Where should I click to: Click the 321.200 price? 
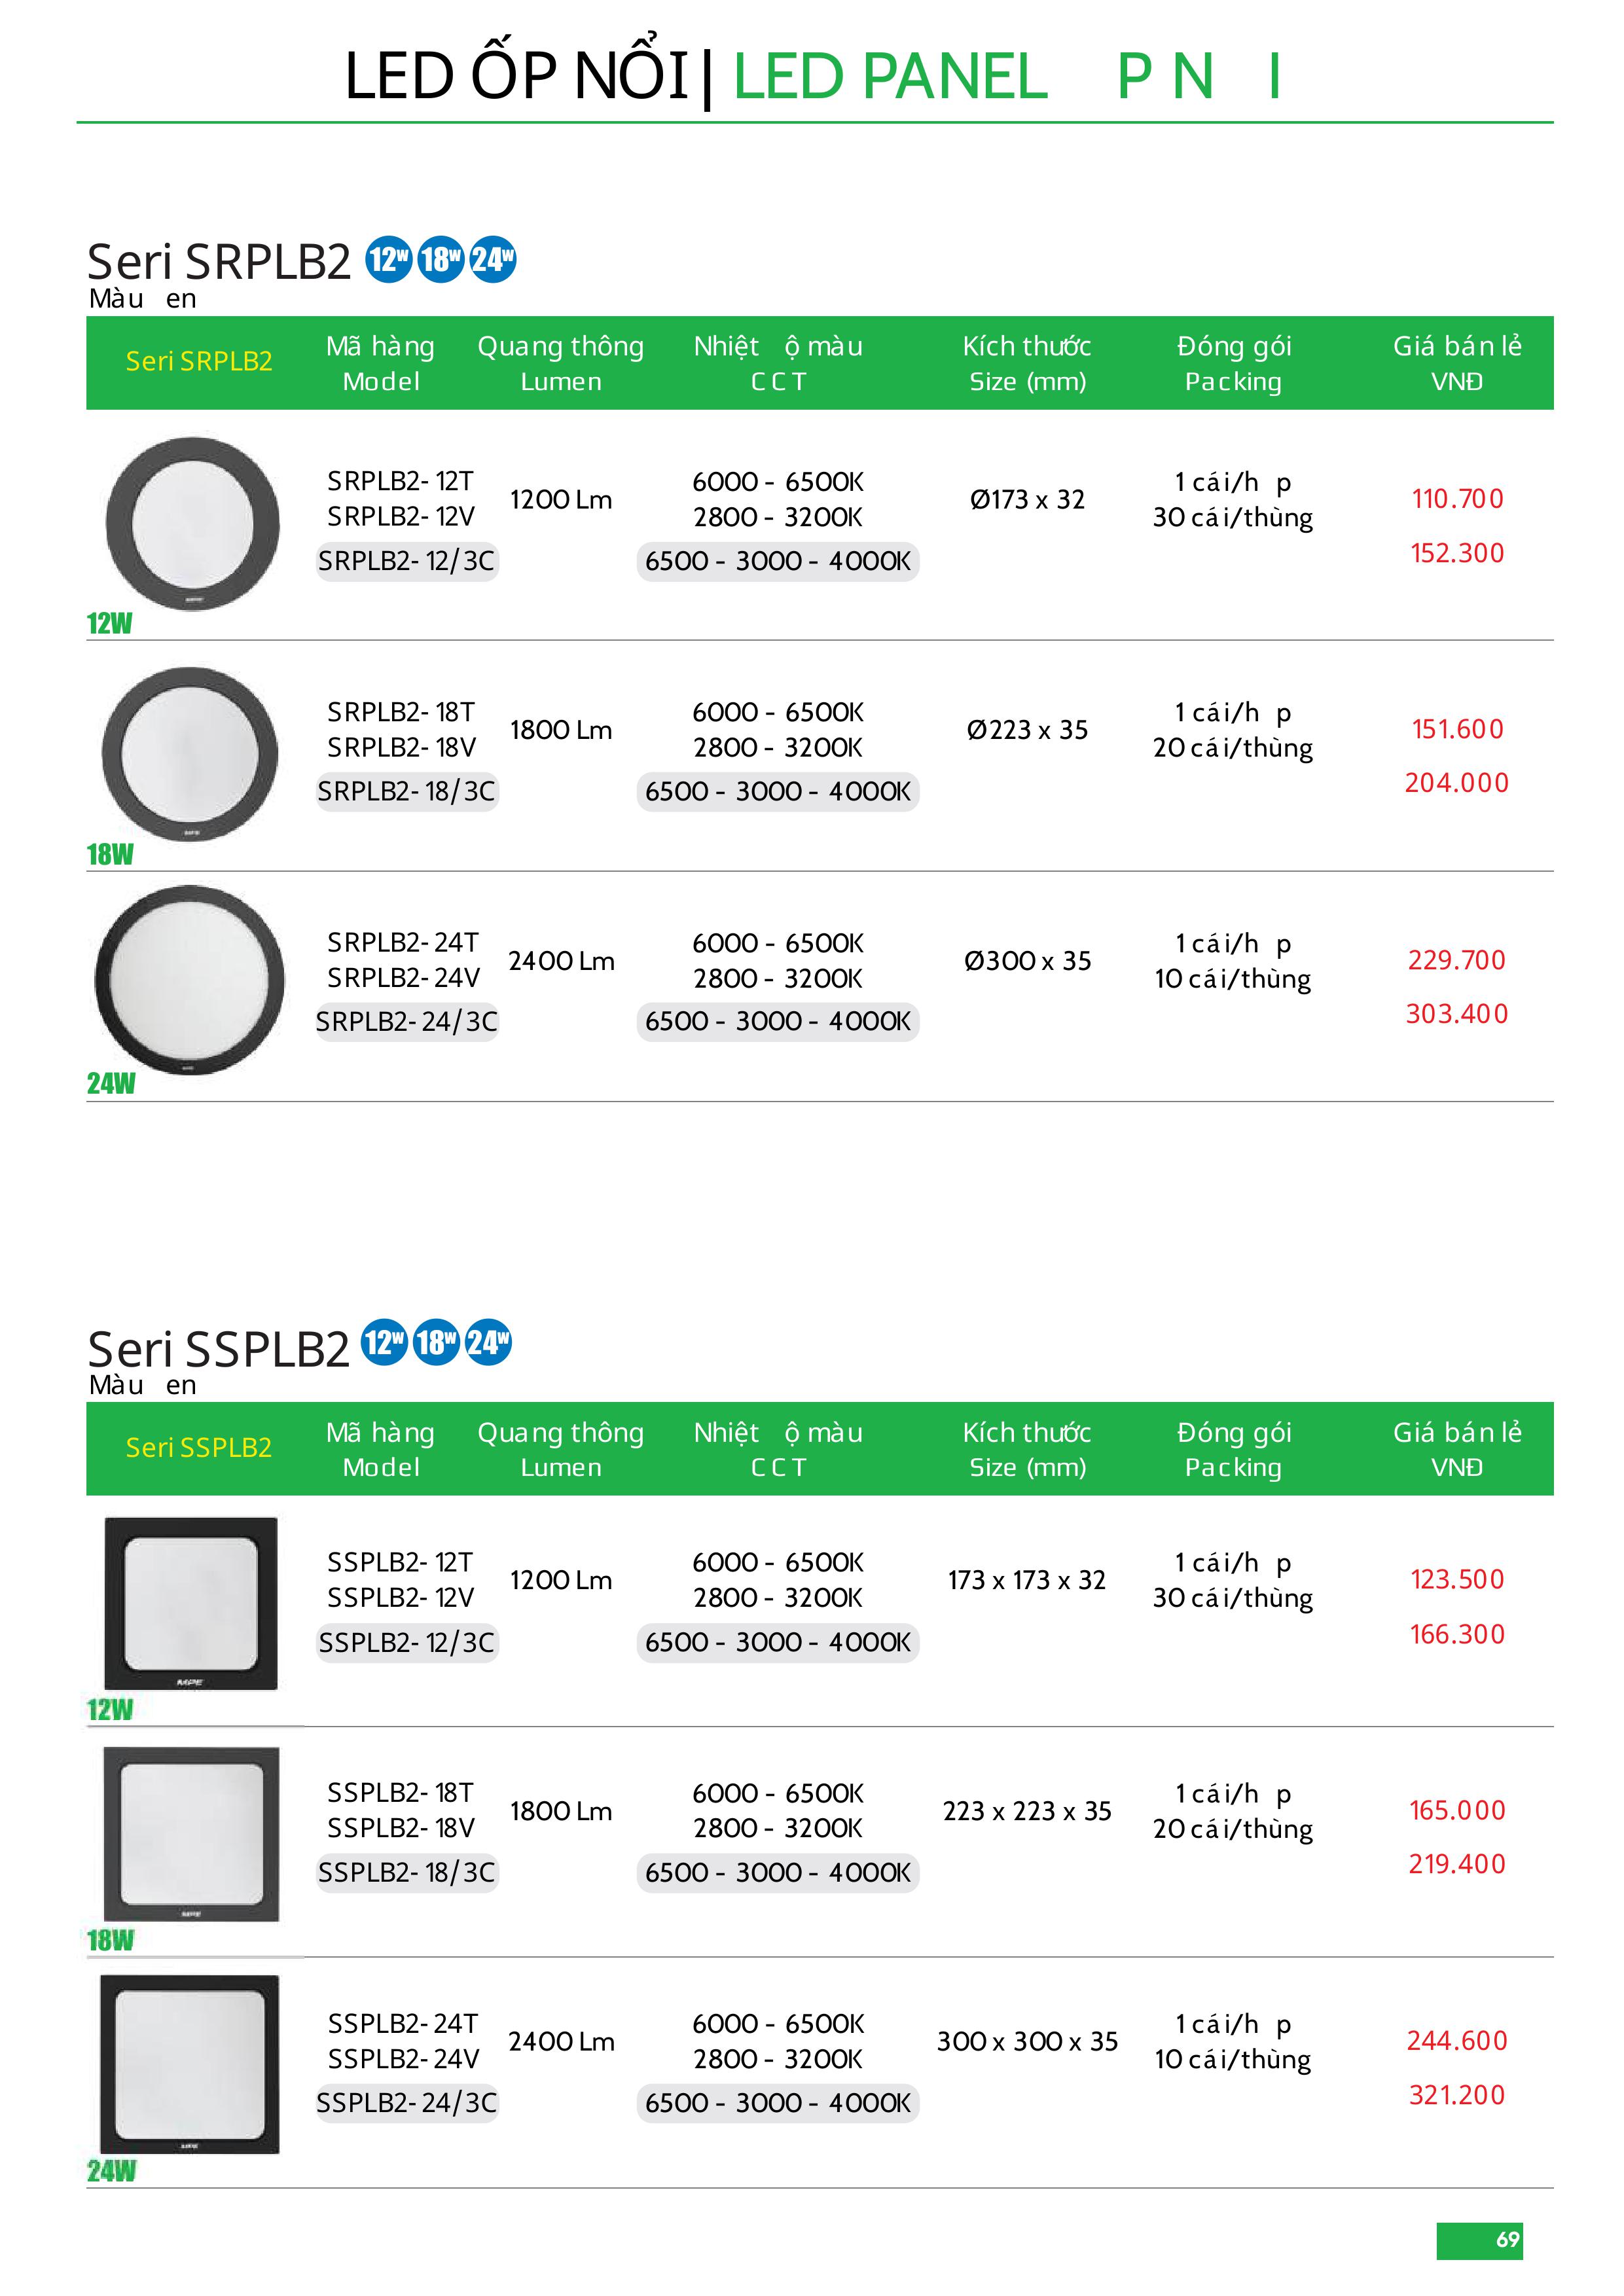(x=1457, y=2095)
